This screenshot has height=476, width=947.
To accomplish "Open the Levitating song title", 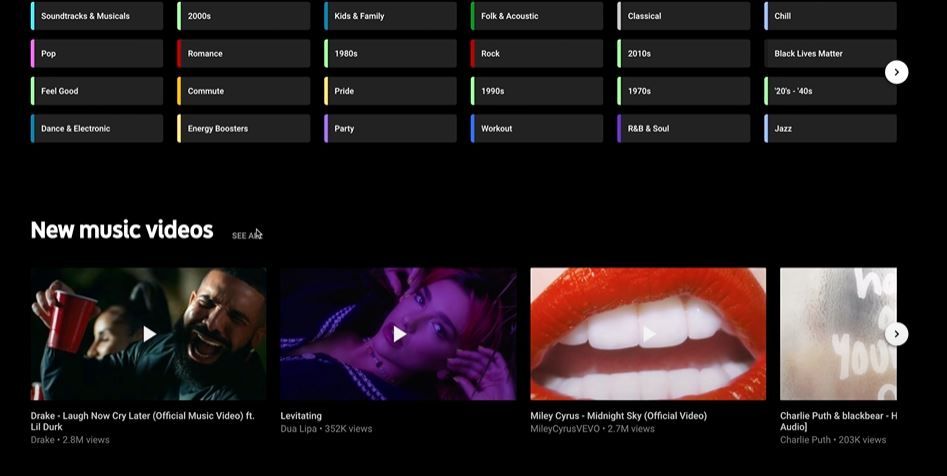I will pos(301,416).
